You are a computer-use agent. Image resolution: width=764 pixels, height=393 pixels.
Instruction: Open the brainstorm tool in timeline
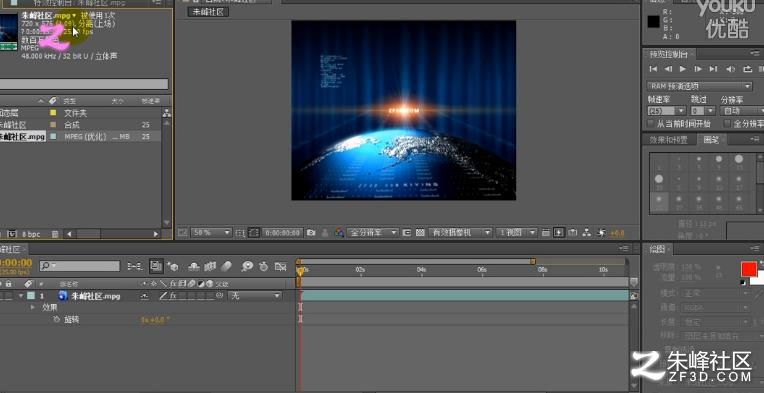248,266
